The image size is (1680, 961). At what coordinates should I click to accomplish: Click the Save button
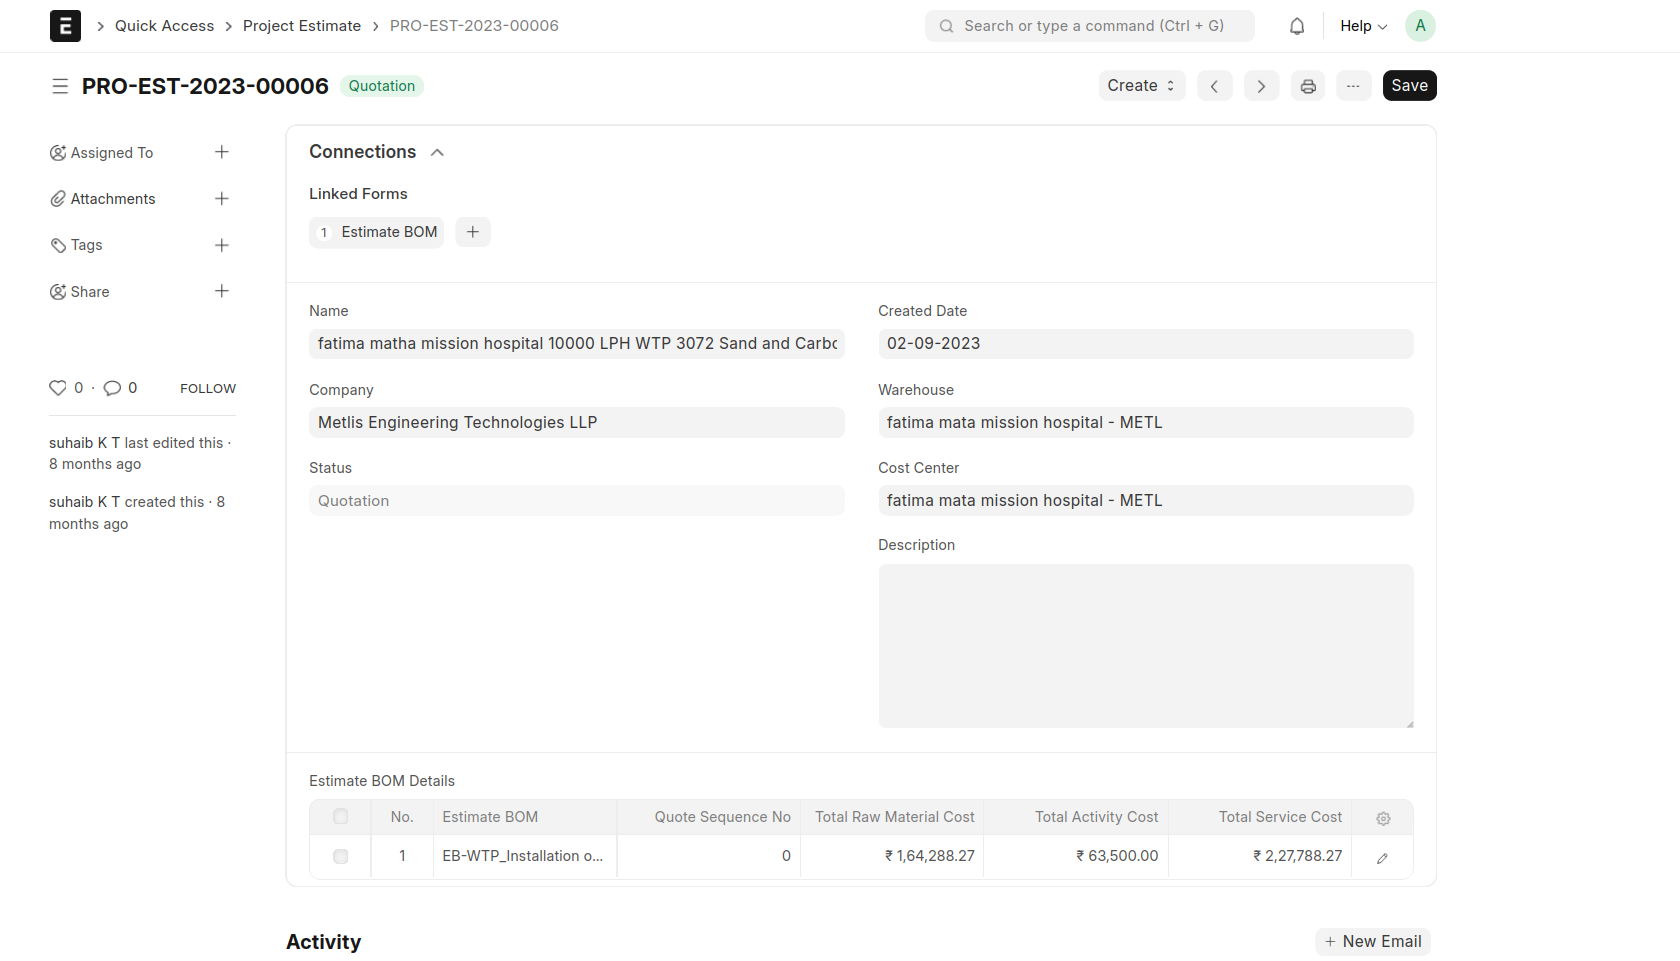coord(1408,86)
